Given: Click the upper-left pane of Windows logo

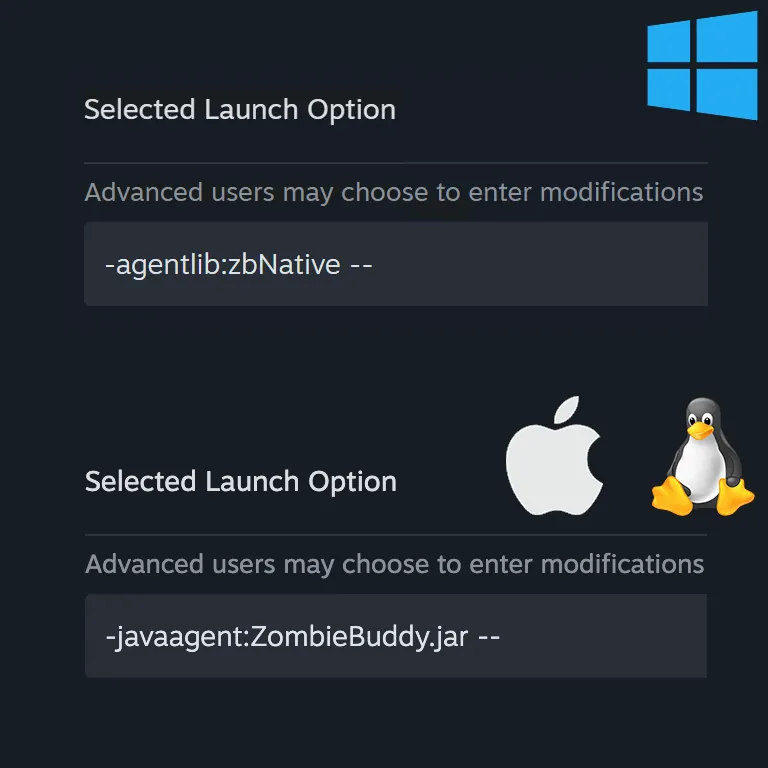Looking at the screenshot, I should 669,42.
